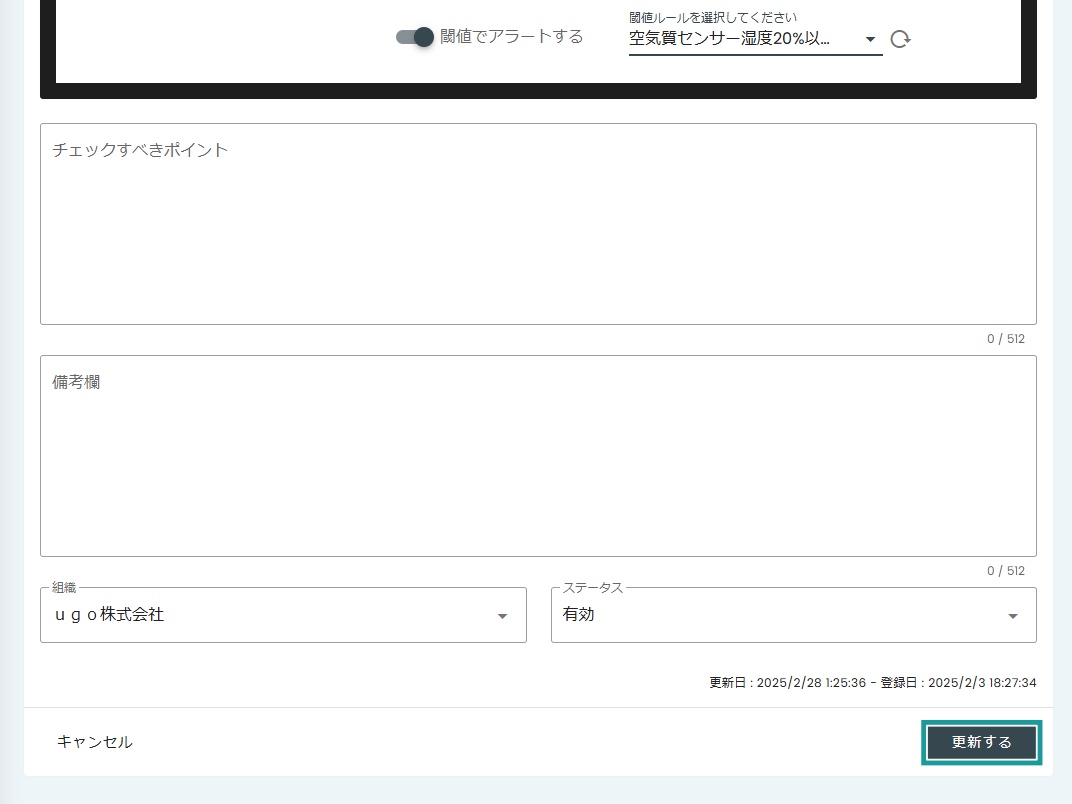Open the ステータス dropdown showing 有効

pos(793,615)
